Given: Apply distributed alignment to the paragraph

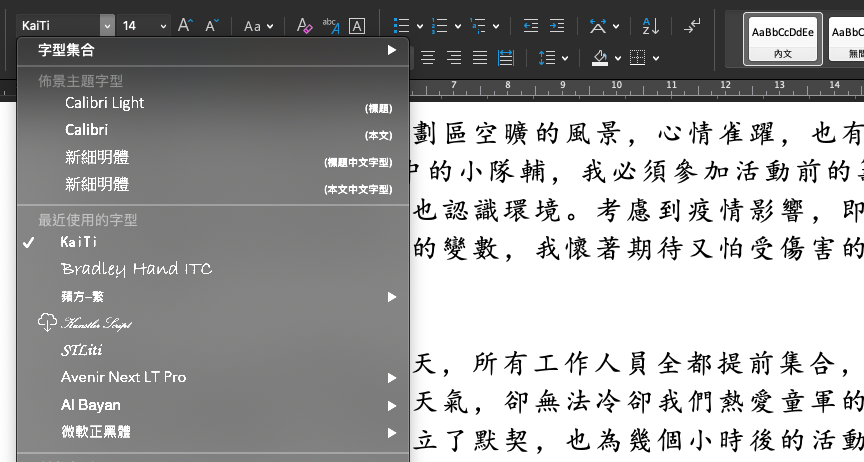Looking at the screenshot, I should (x=506, y=57).
